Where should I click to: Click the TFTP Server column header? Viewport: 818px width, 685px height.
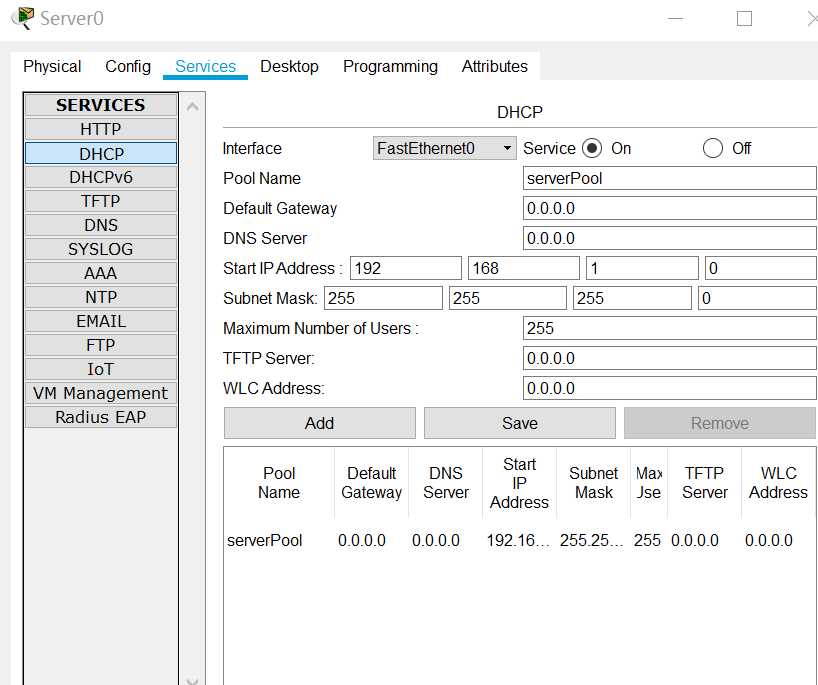[x=704, y=483]
